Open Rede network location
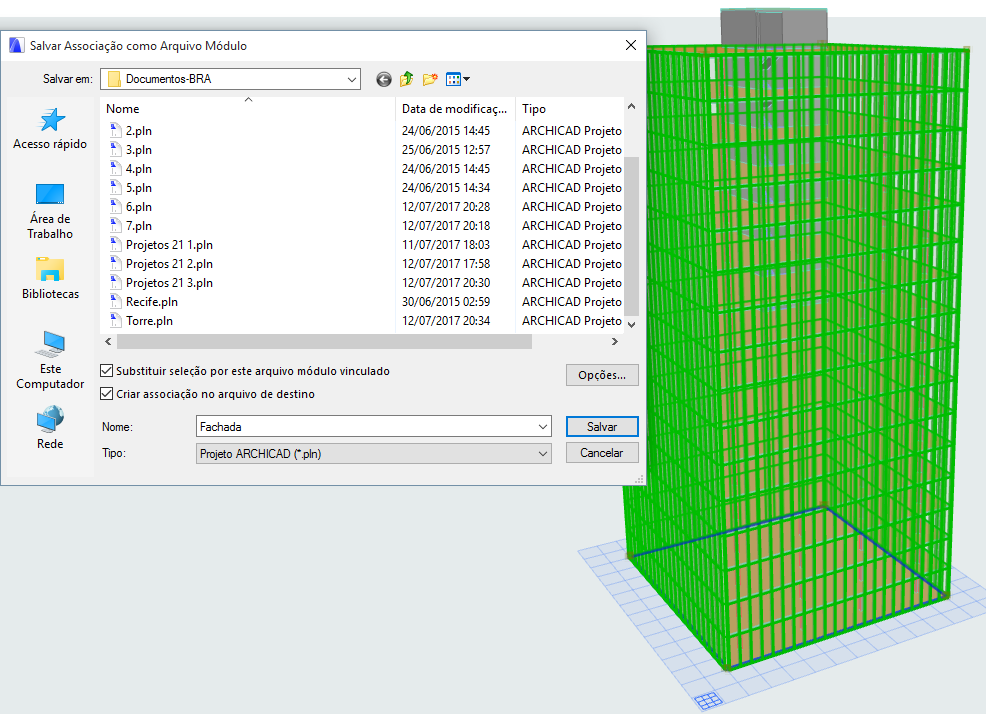This screenshot has height=714, width=986. 50,428
